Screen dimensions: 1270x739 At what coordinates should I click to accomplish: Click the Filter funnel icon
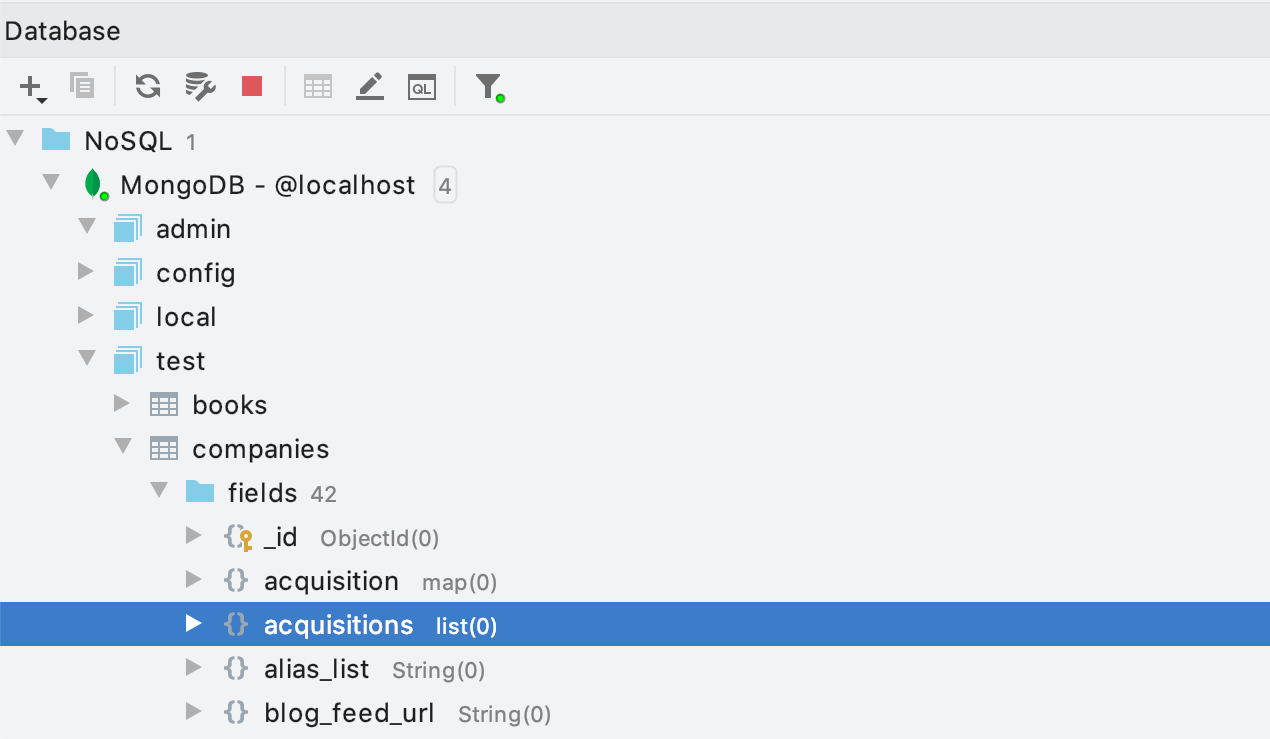[x=488, y=87]
